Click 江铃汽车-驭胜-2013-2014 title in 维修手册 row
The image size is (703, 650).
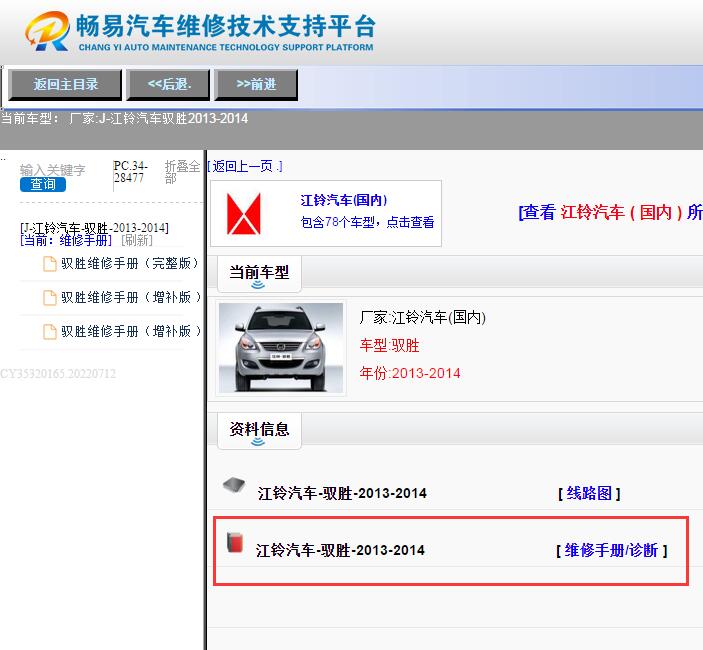[x=340, y=550]
